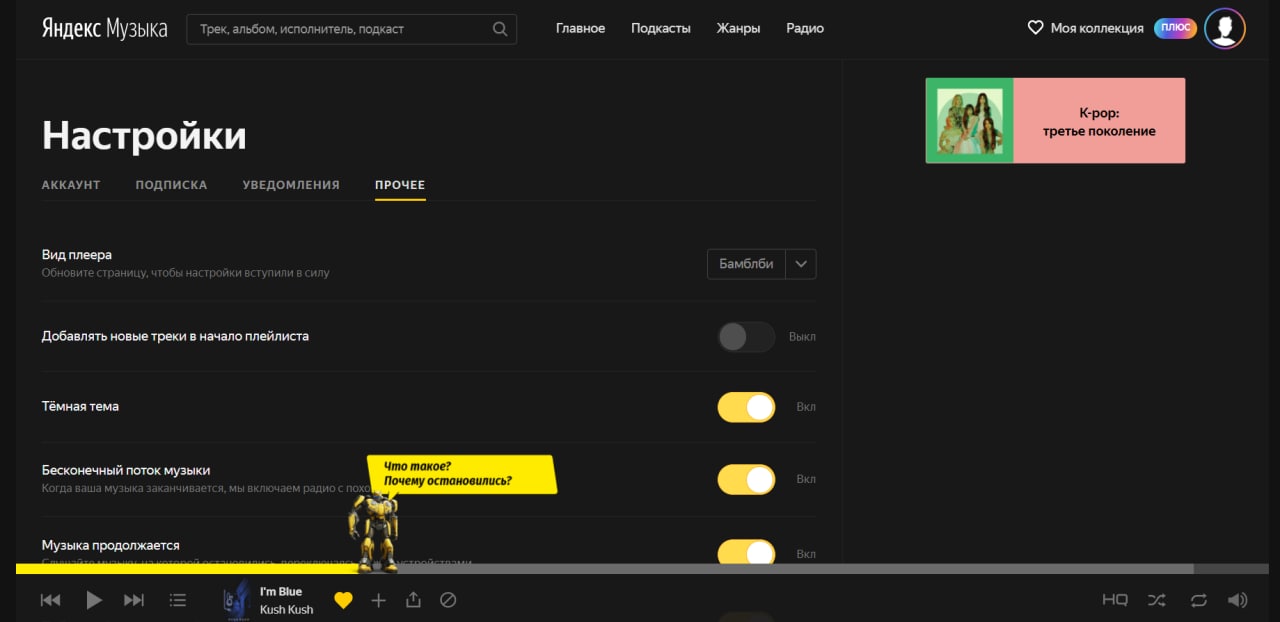Enable shuffle playback
Image resolution: width=1280 pixels, height=622 pixels.
pyautogui.click(x=1157, y=600)
